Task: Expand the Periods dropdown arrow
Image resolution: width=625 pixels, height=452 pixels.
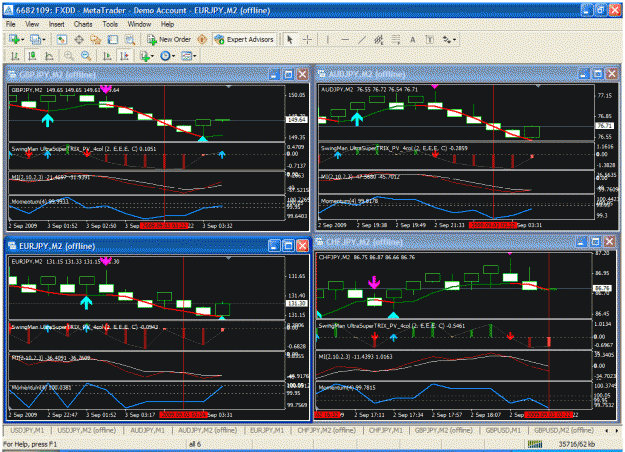Action: (x=173, y=56)
